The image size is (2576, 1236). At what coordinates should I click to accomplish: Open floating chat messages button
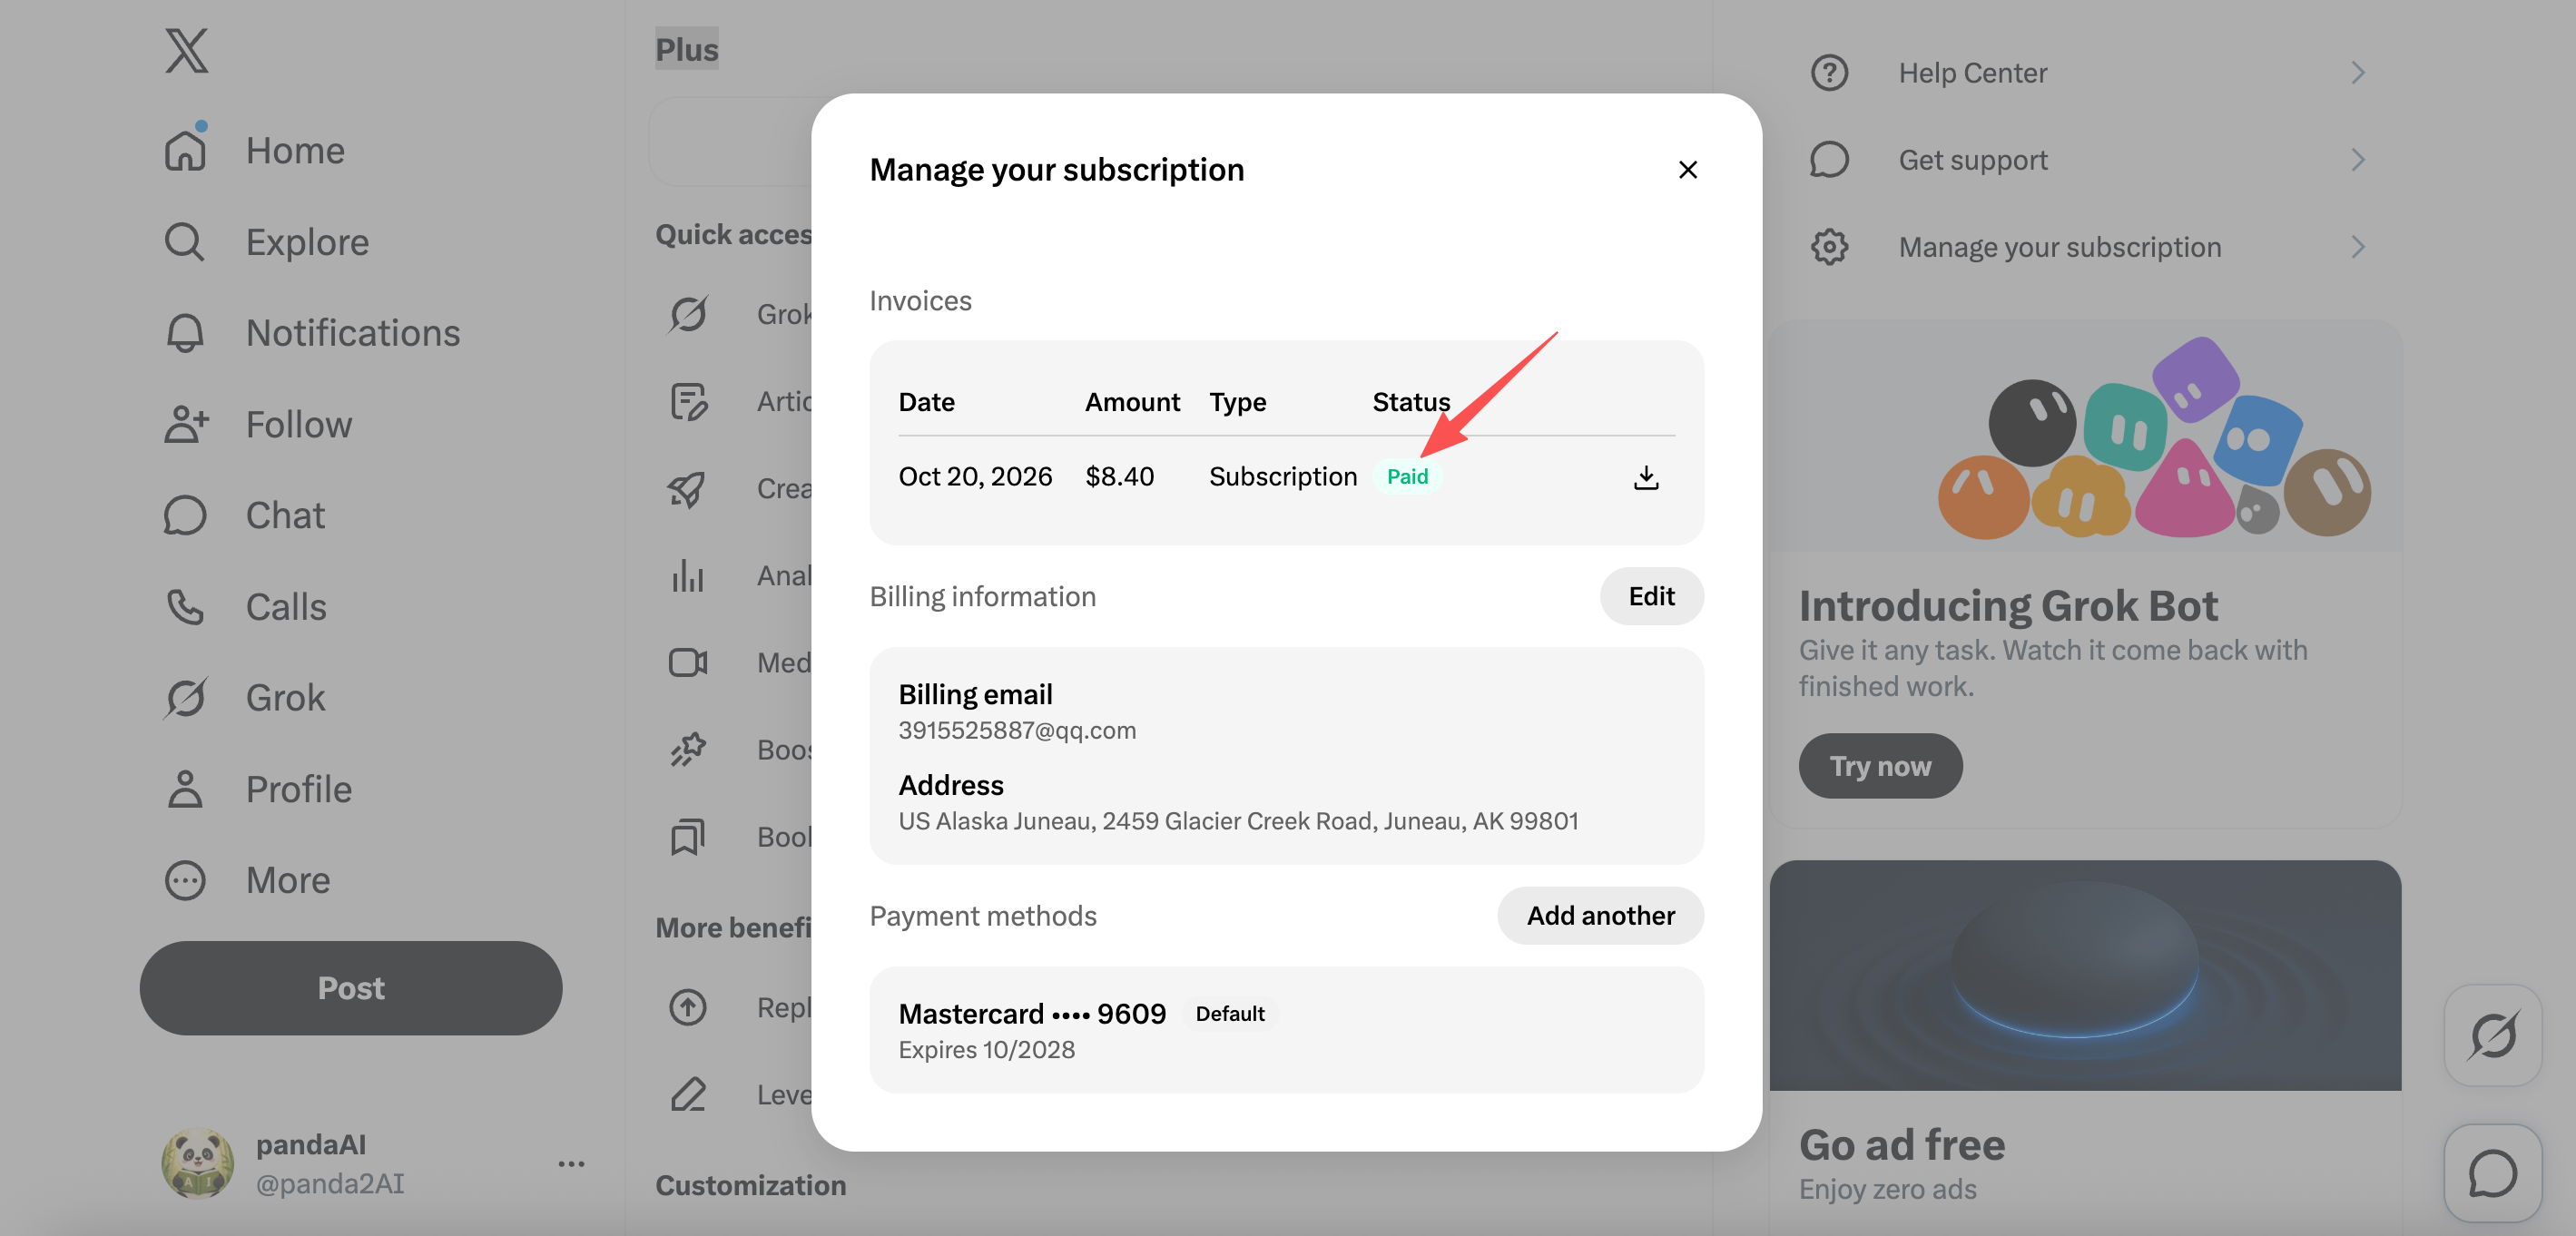2493,1174
